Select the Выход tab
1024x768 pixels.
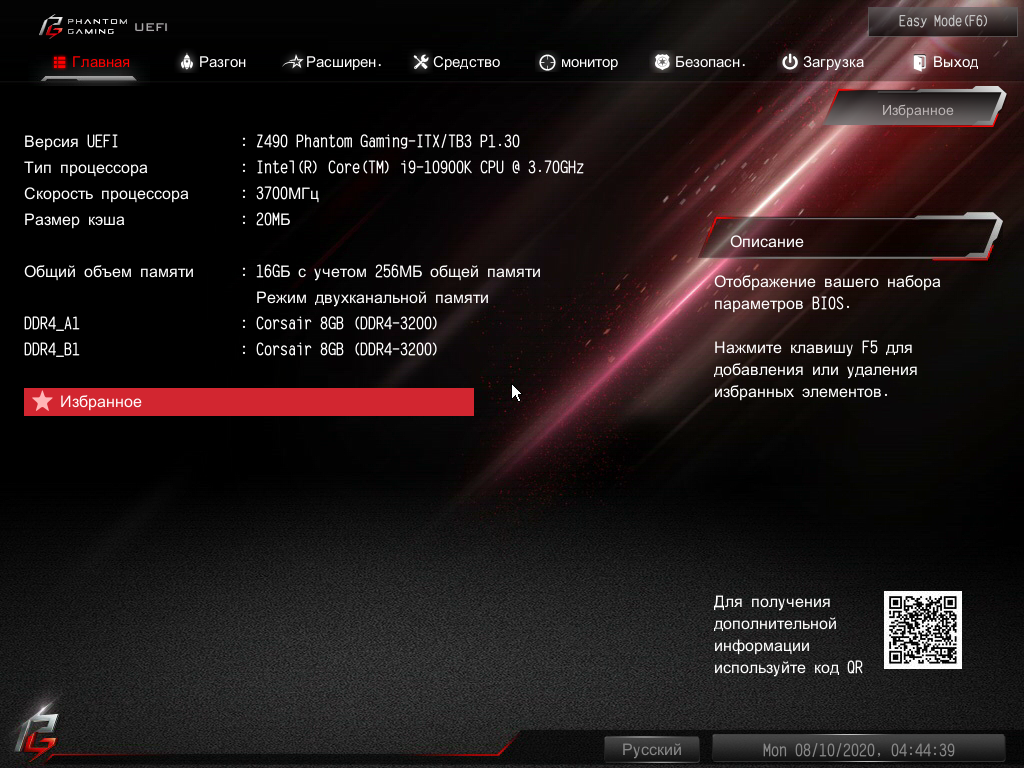[x=946, y=62]
